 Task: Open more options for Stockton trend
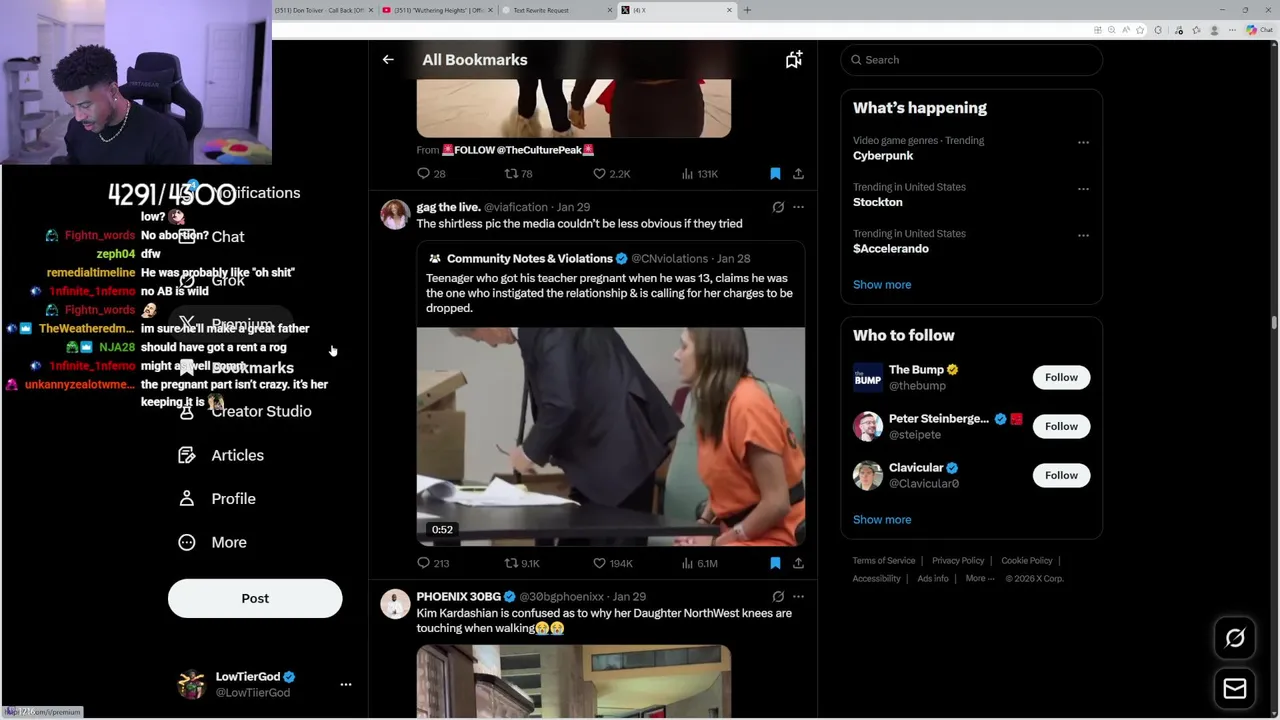point(1083,188)
